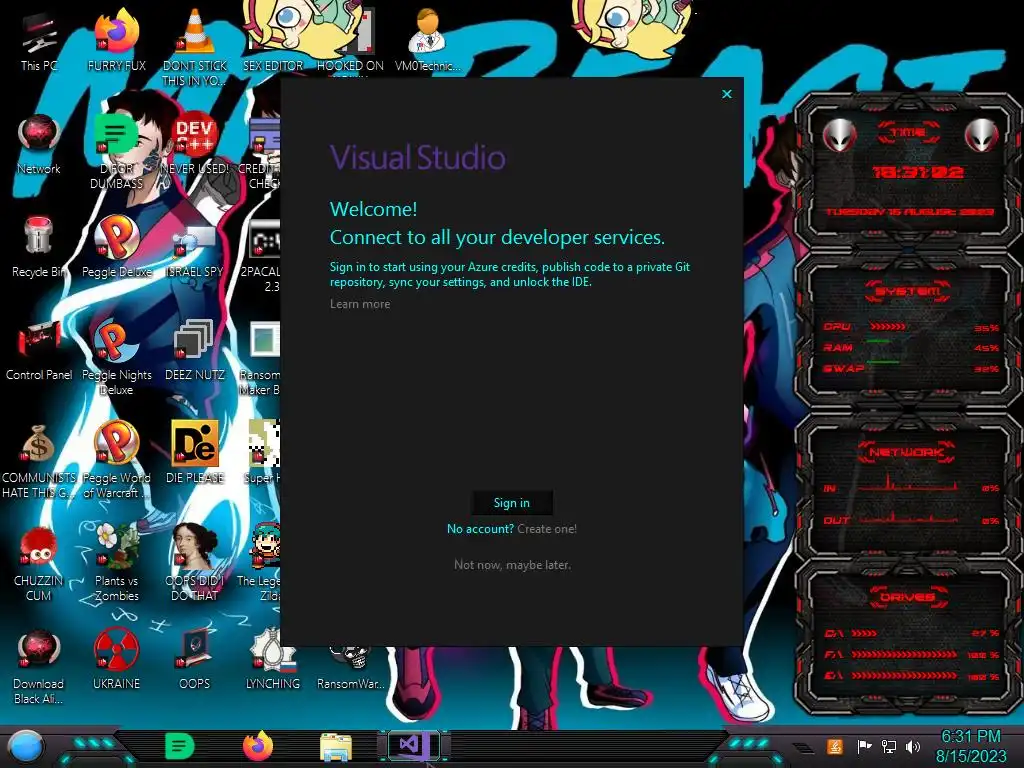The height and width of the screenshot is (768, 1024).
Task: Select the Plants vs Zombies icon
Action: click(x=116, y=563)
